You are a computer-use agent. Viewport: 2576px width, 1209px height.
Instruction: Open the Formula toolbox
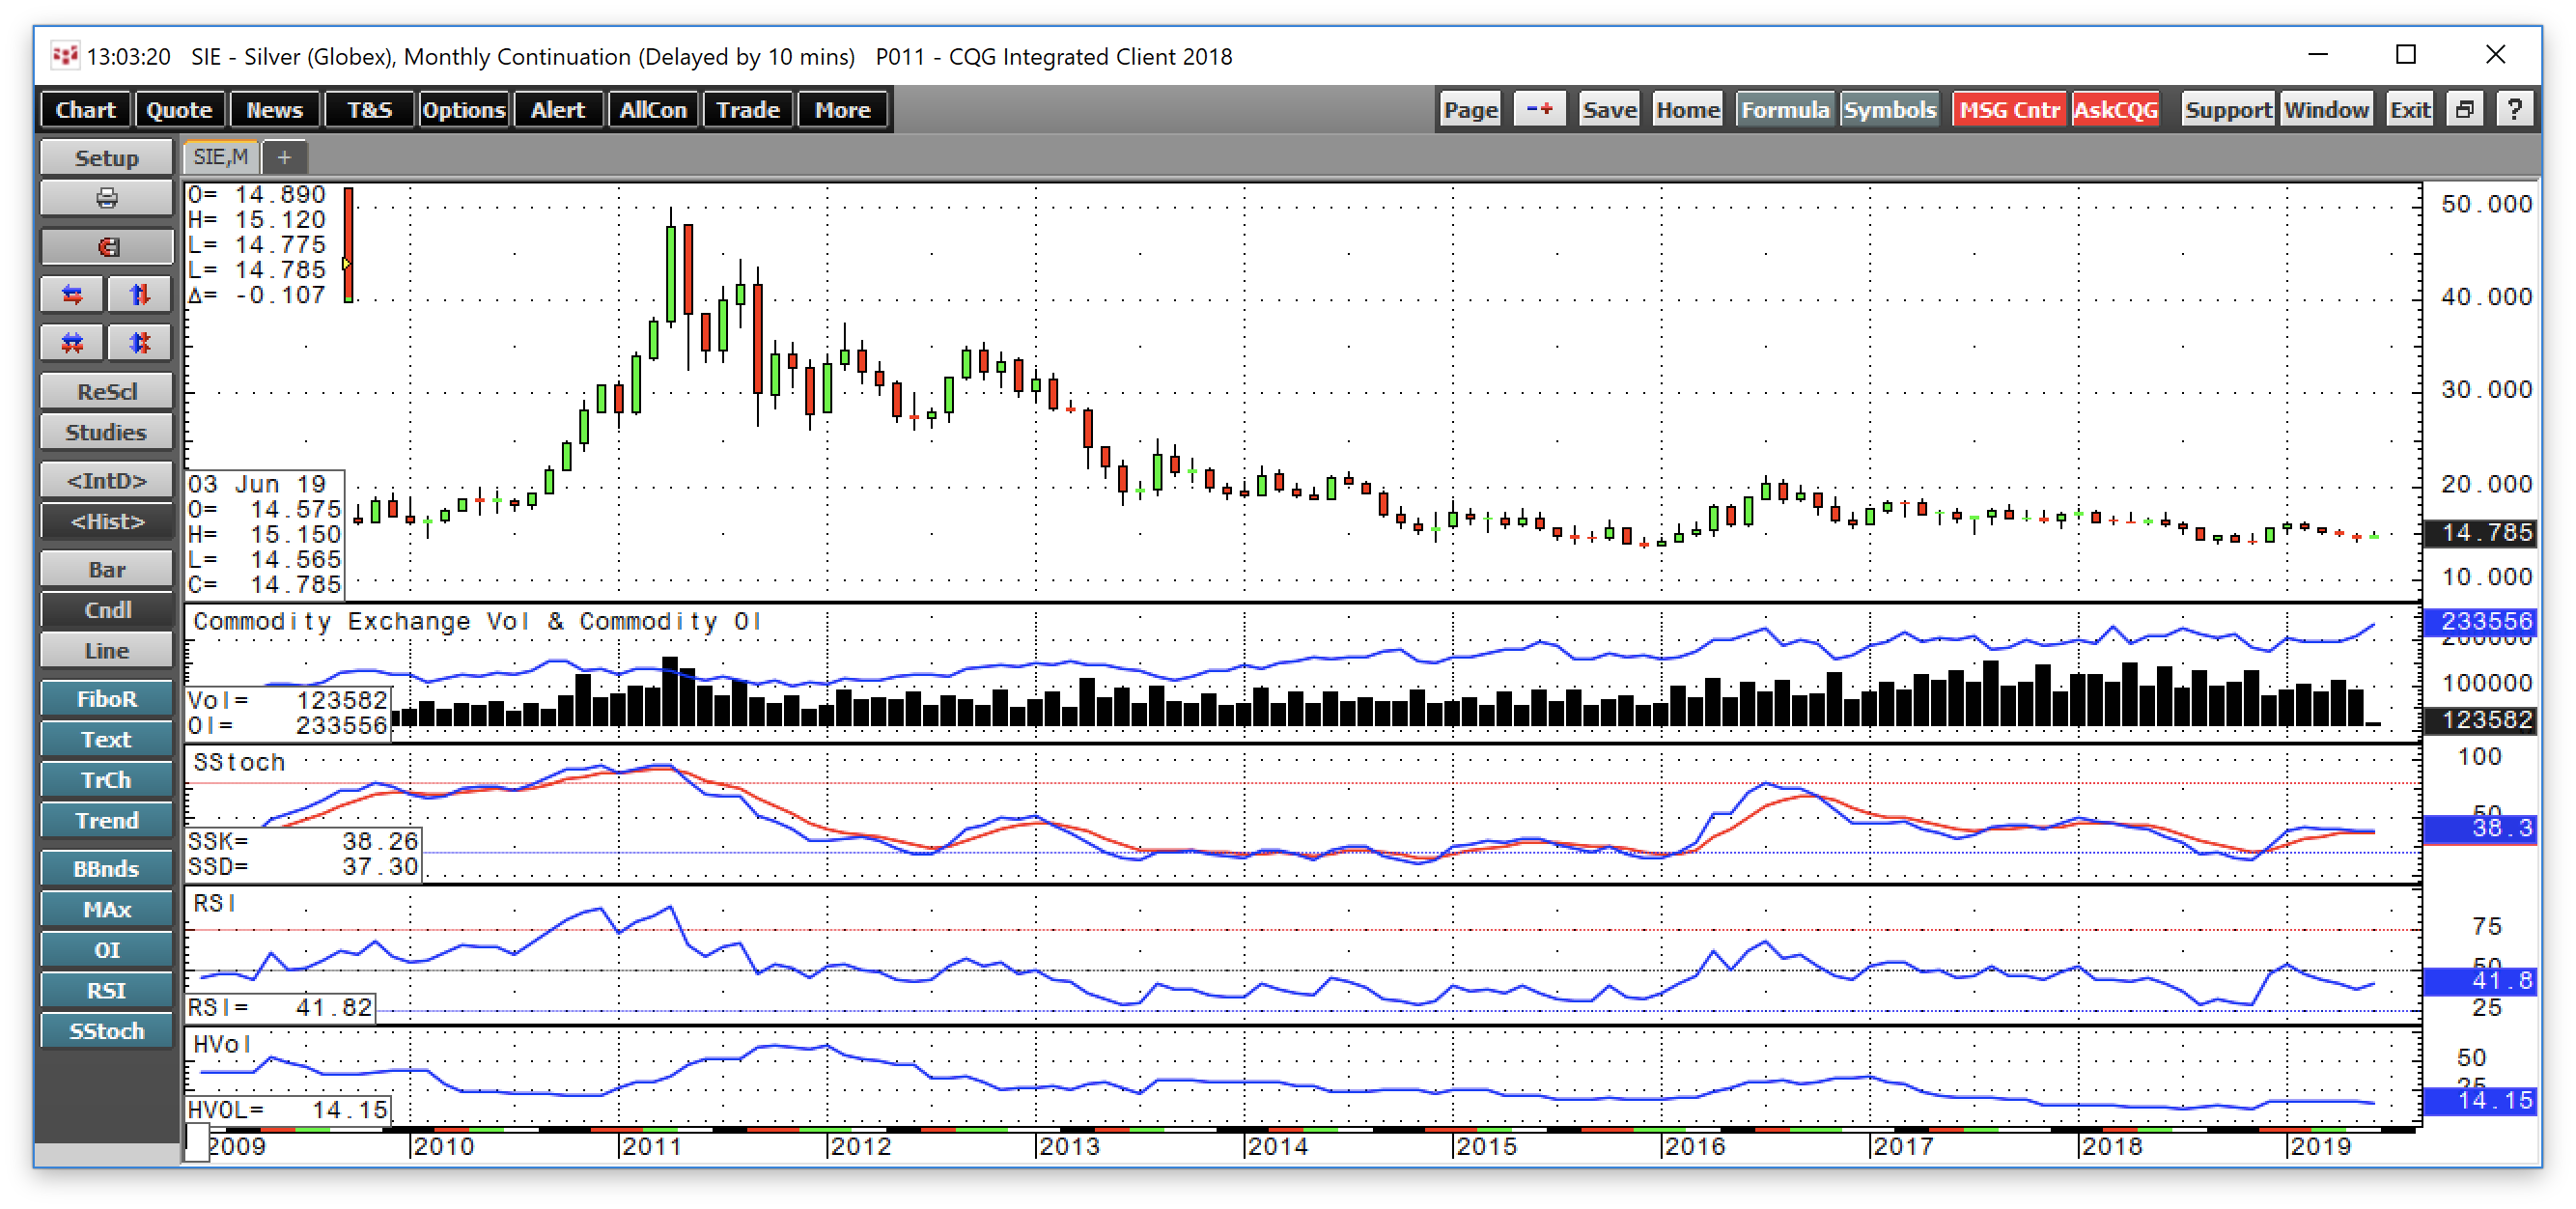pyautogui.click(x=1785, y=109)
